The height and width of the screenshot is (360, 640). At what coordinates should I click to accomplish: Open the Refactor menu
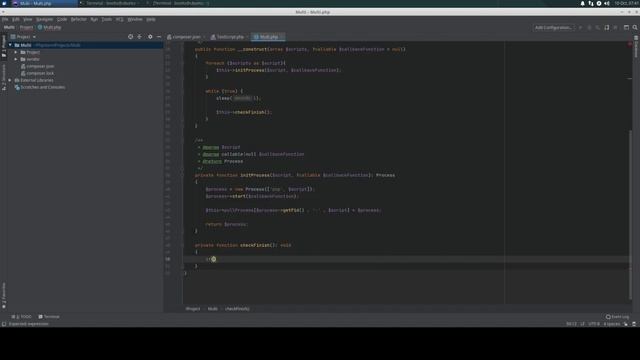[78, 19]
